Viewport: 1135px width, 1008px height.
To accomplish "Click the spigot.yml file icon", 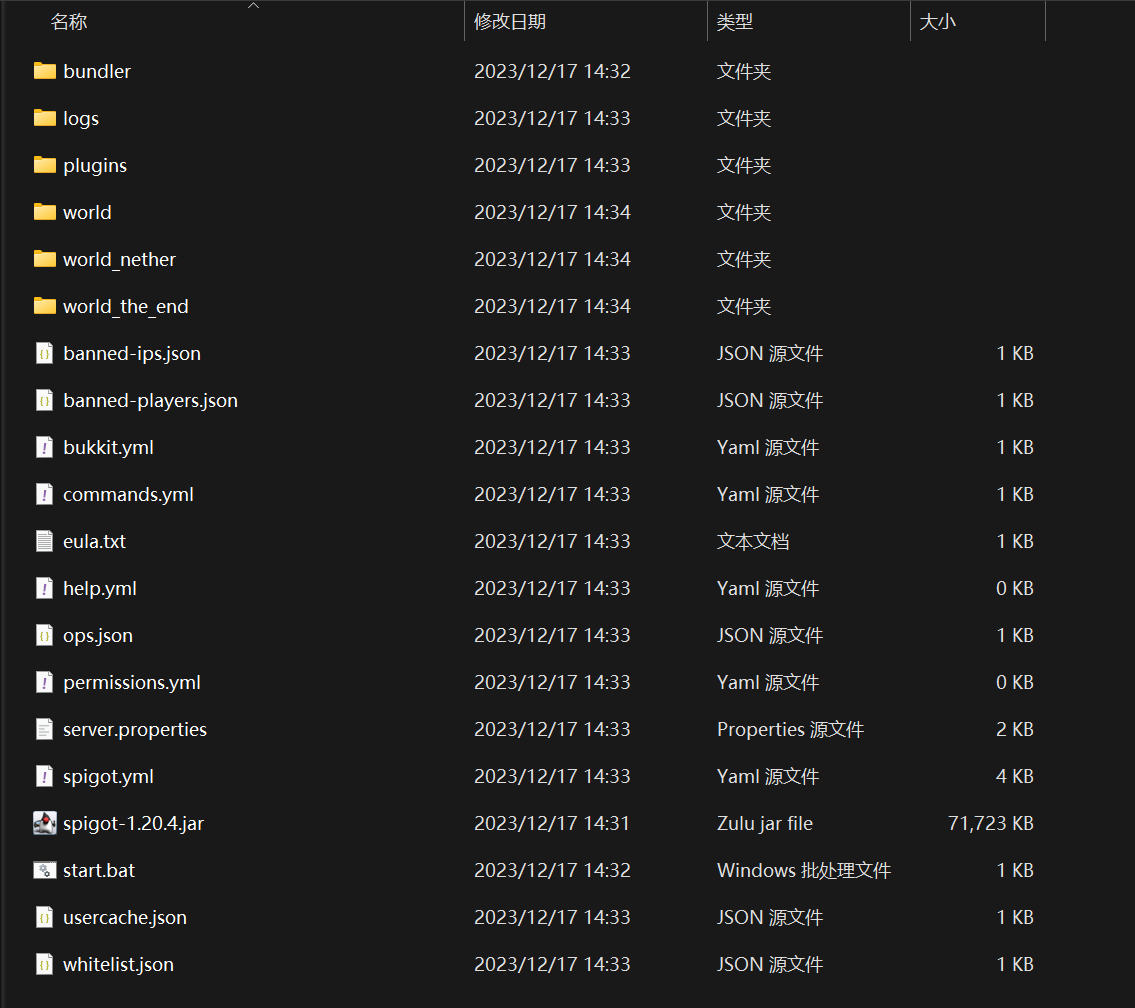I will coord(45,776).
